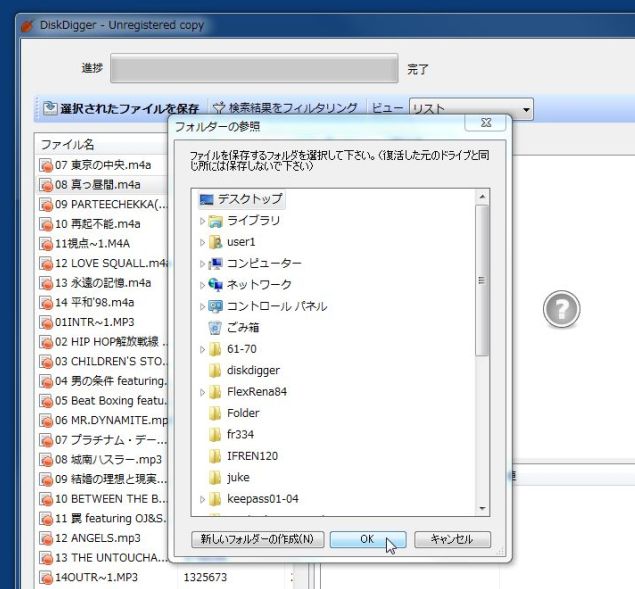This screenshot has height=589, width=635.
Task: Click the save selected files toolbar icon
Action: (x=50, y=108)
